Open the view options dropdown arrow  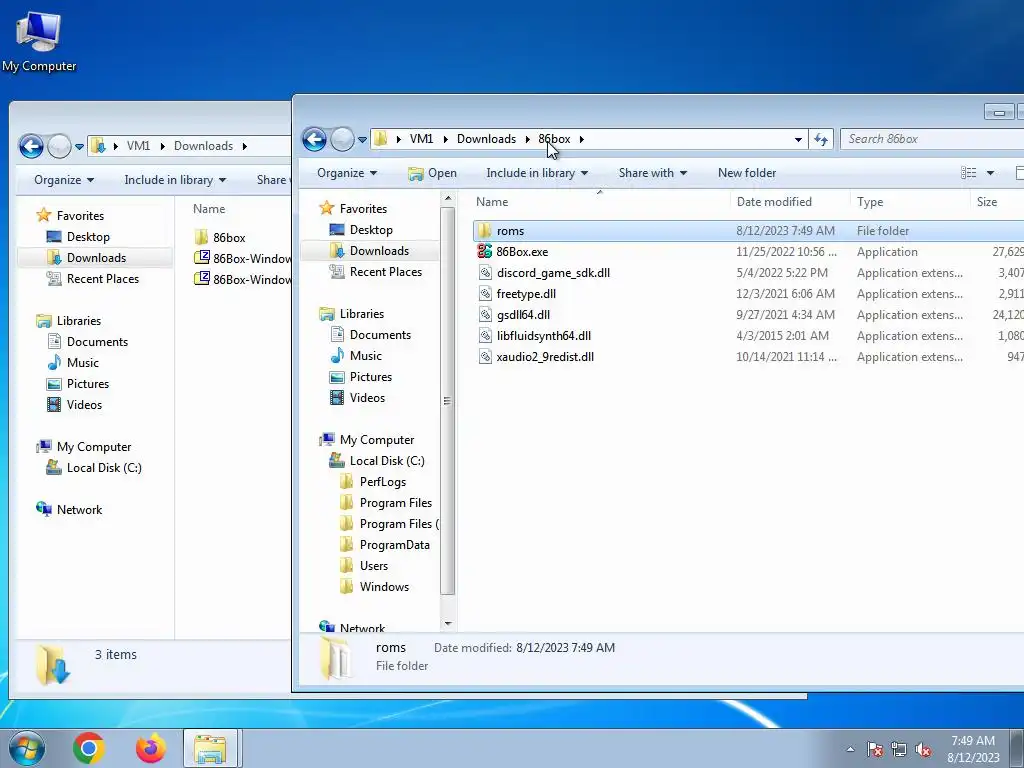click(990, 173)
